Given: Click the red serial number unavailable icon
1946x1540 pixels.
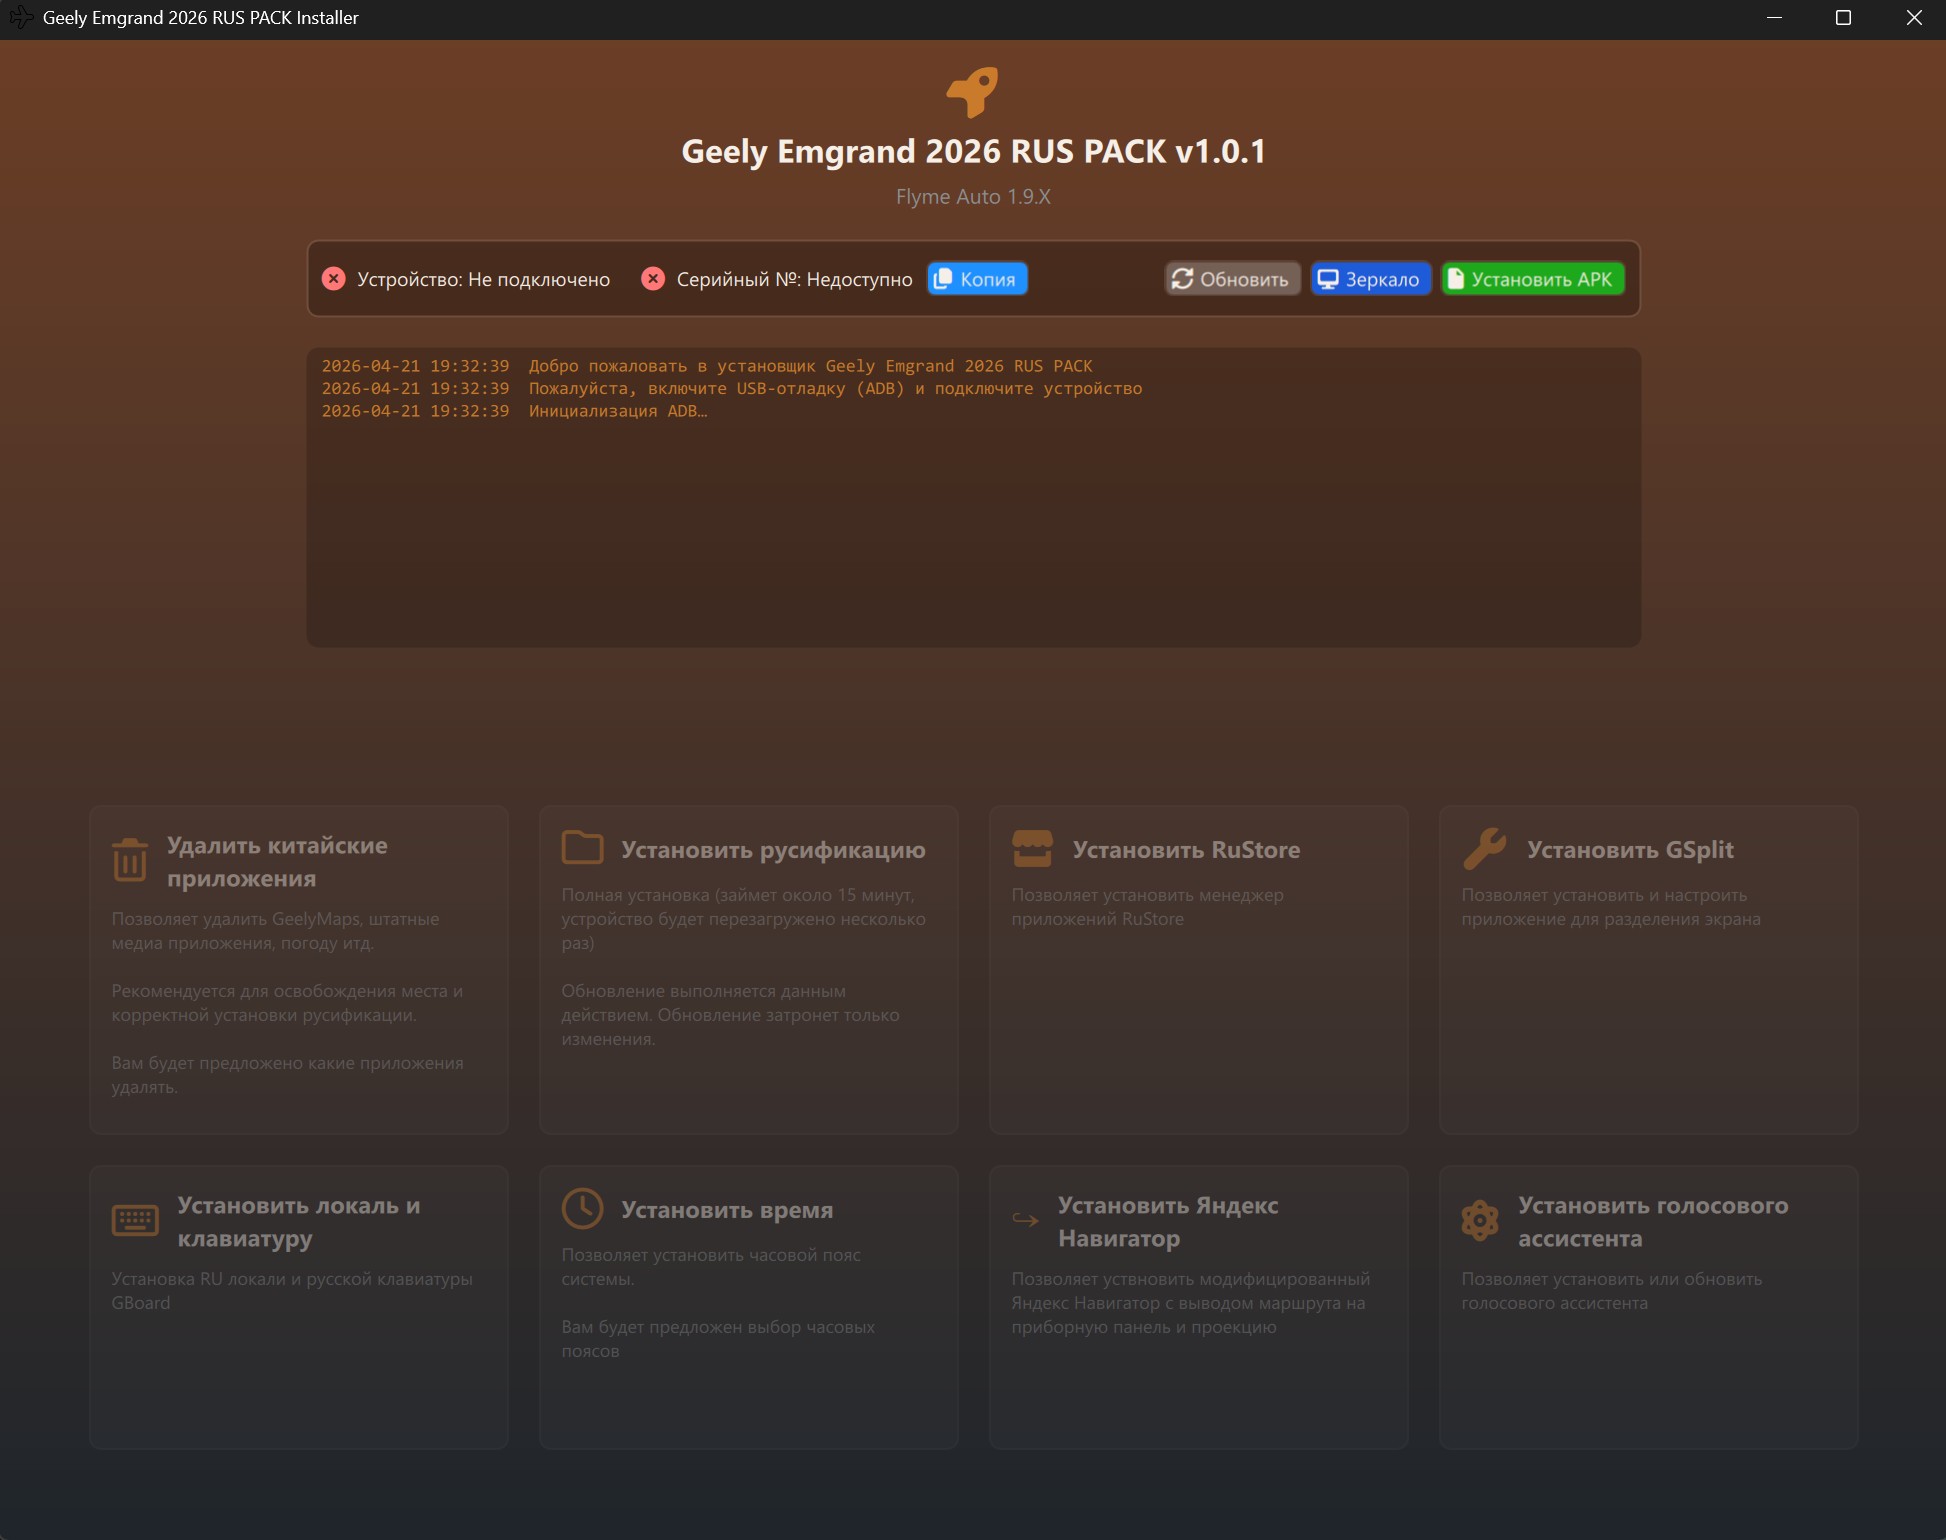Looking at the screenshot, I should pos(653,279).
